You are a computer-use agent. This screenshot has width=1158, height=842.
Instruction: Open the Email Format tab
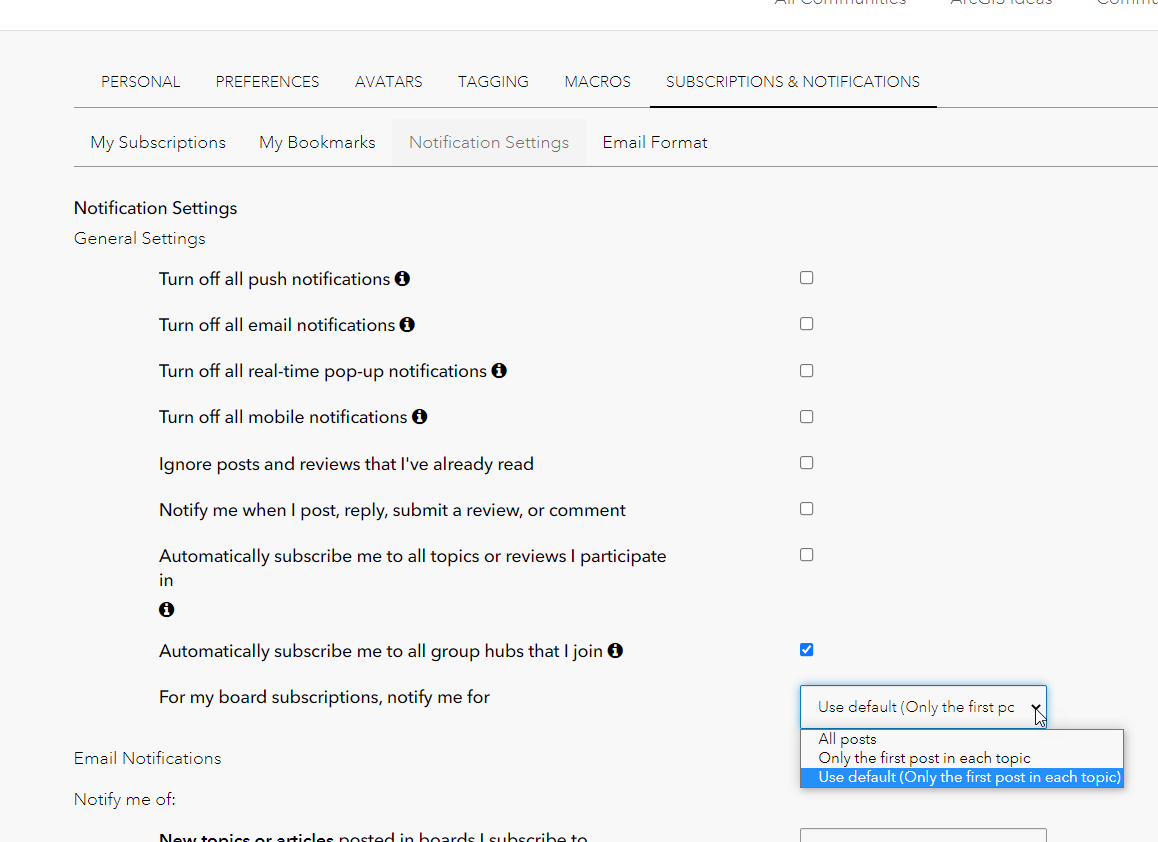[x=654, y=142]
